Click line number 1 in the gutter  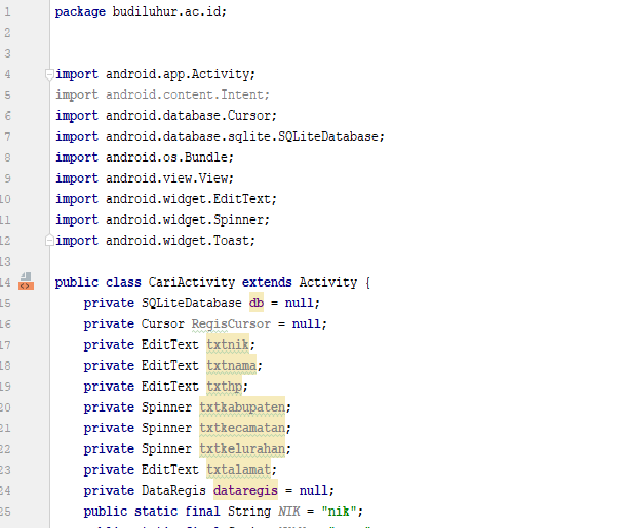(x=7, y=12)
